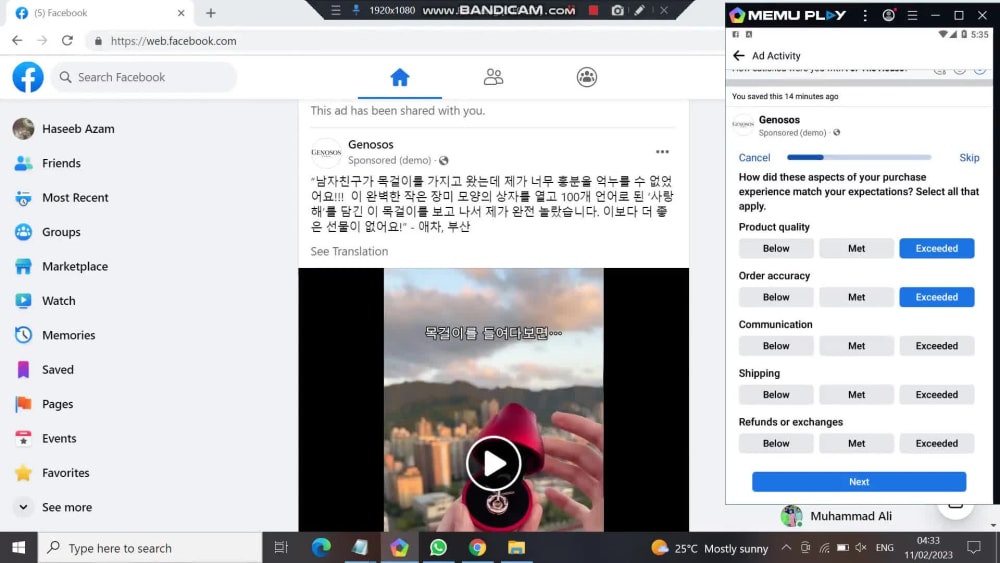
Task: Reload the browser page
Action: click(x=67, y=41)
